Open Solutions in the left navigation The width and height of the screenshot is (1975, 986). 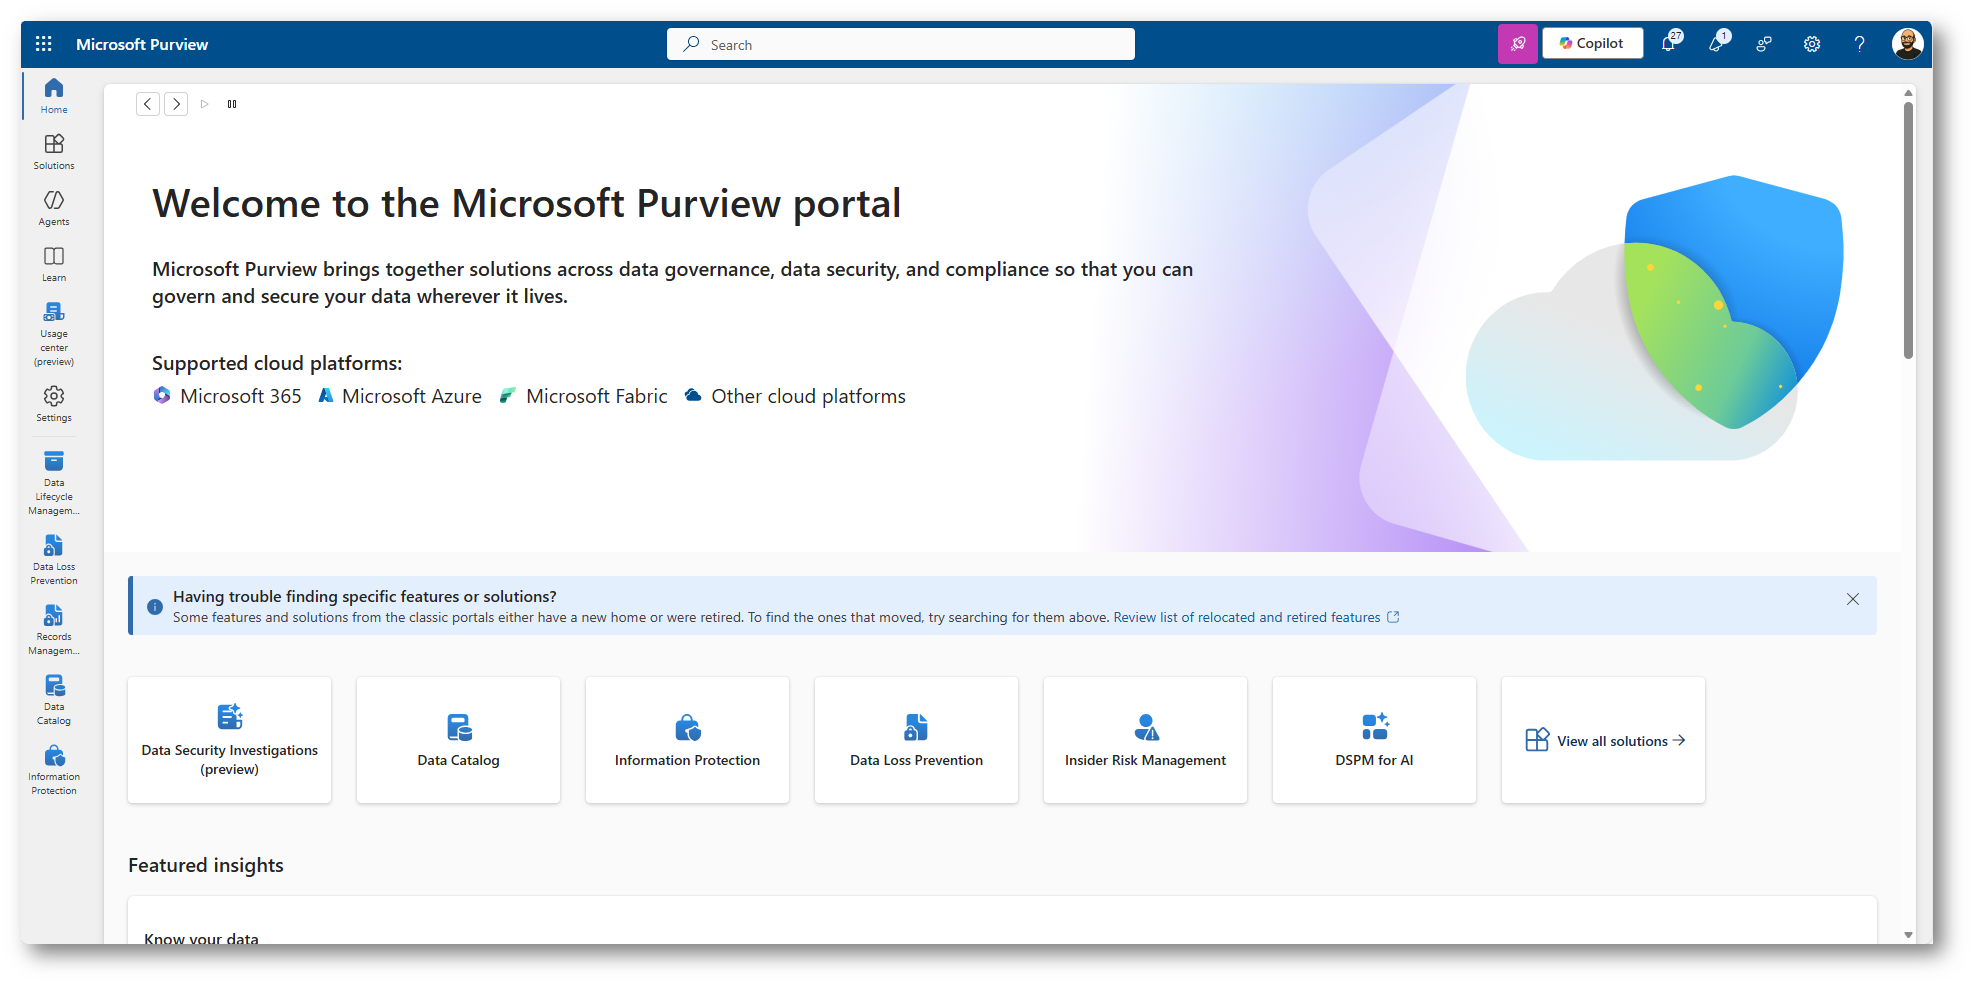[54, 152]
